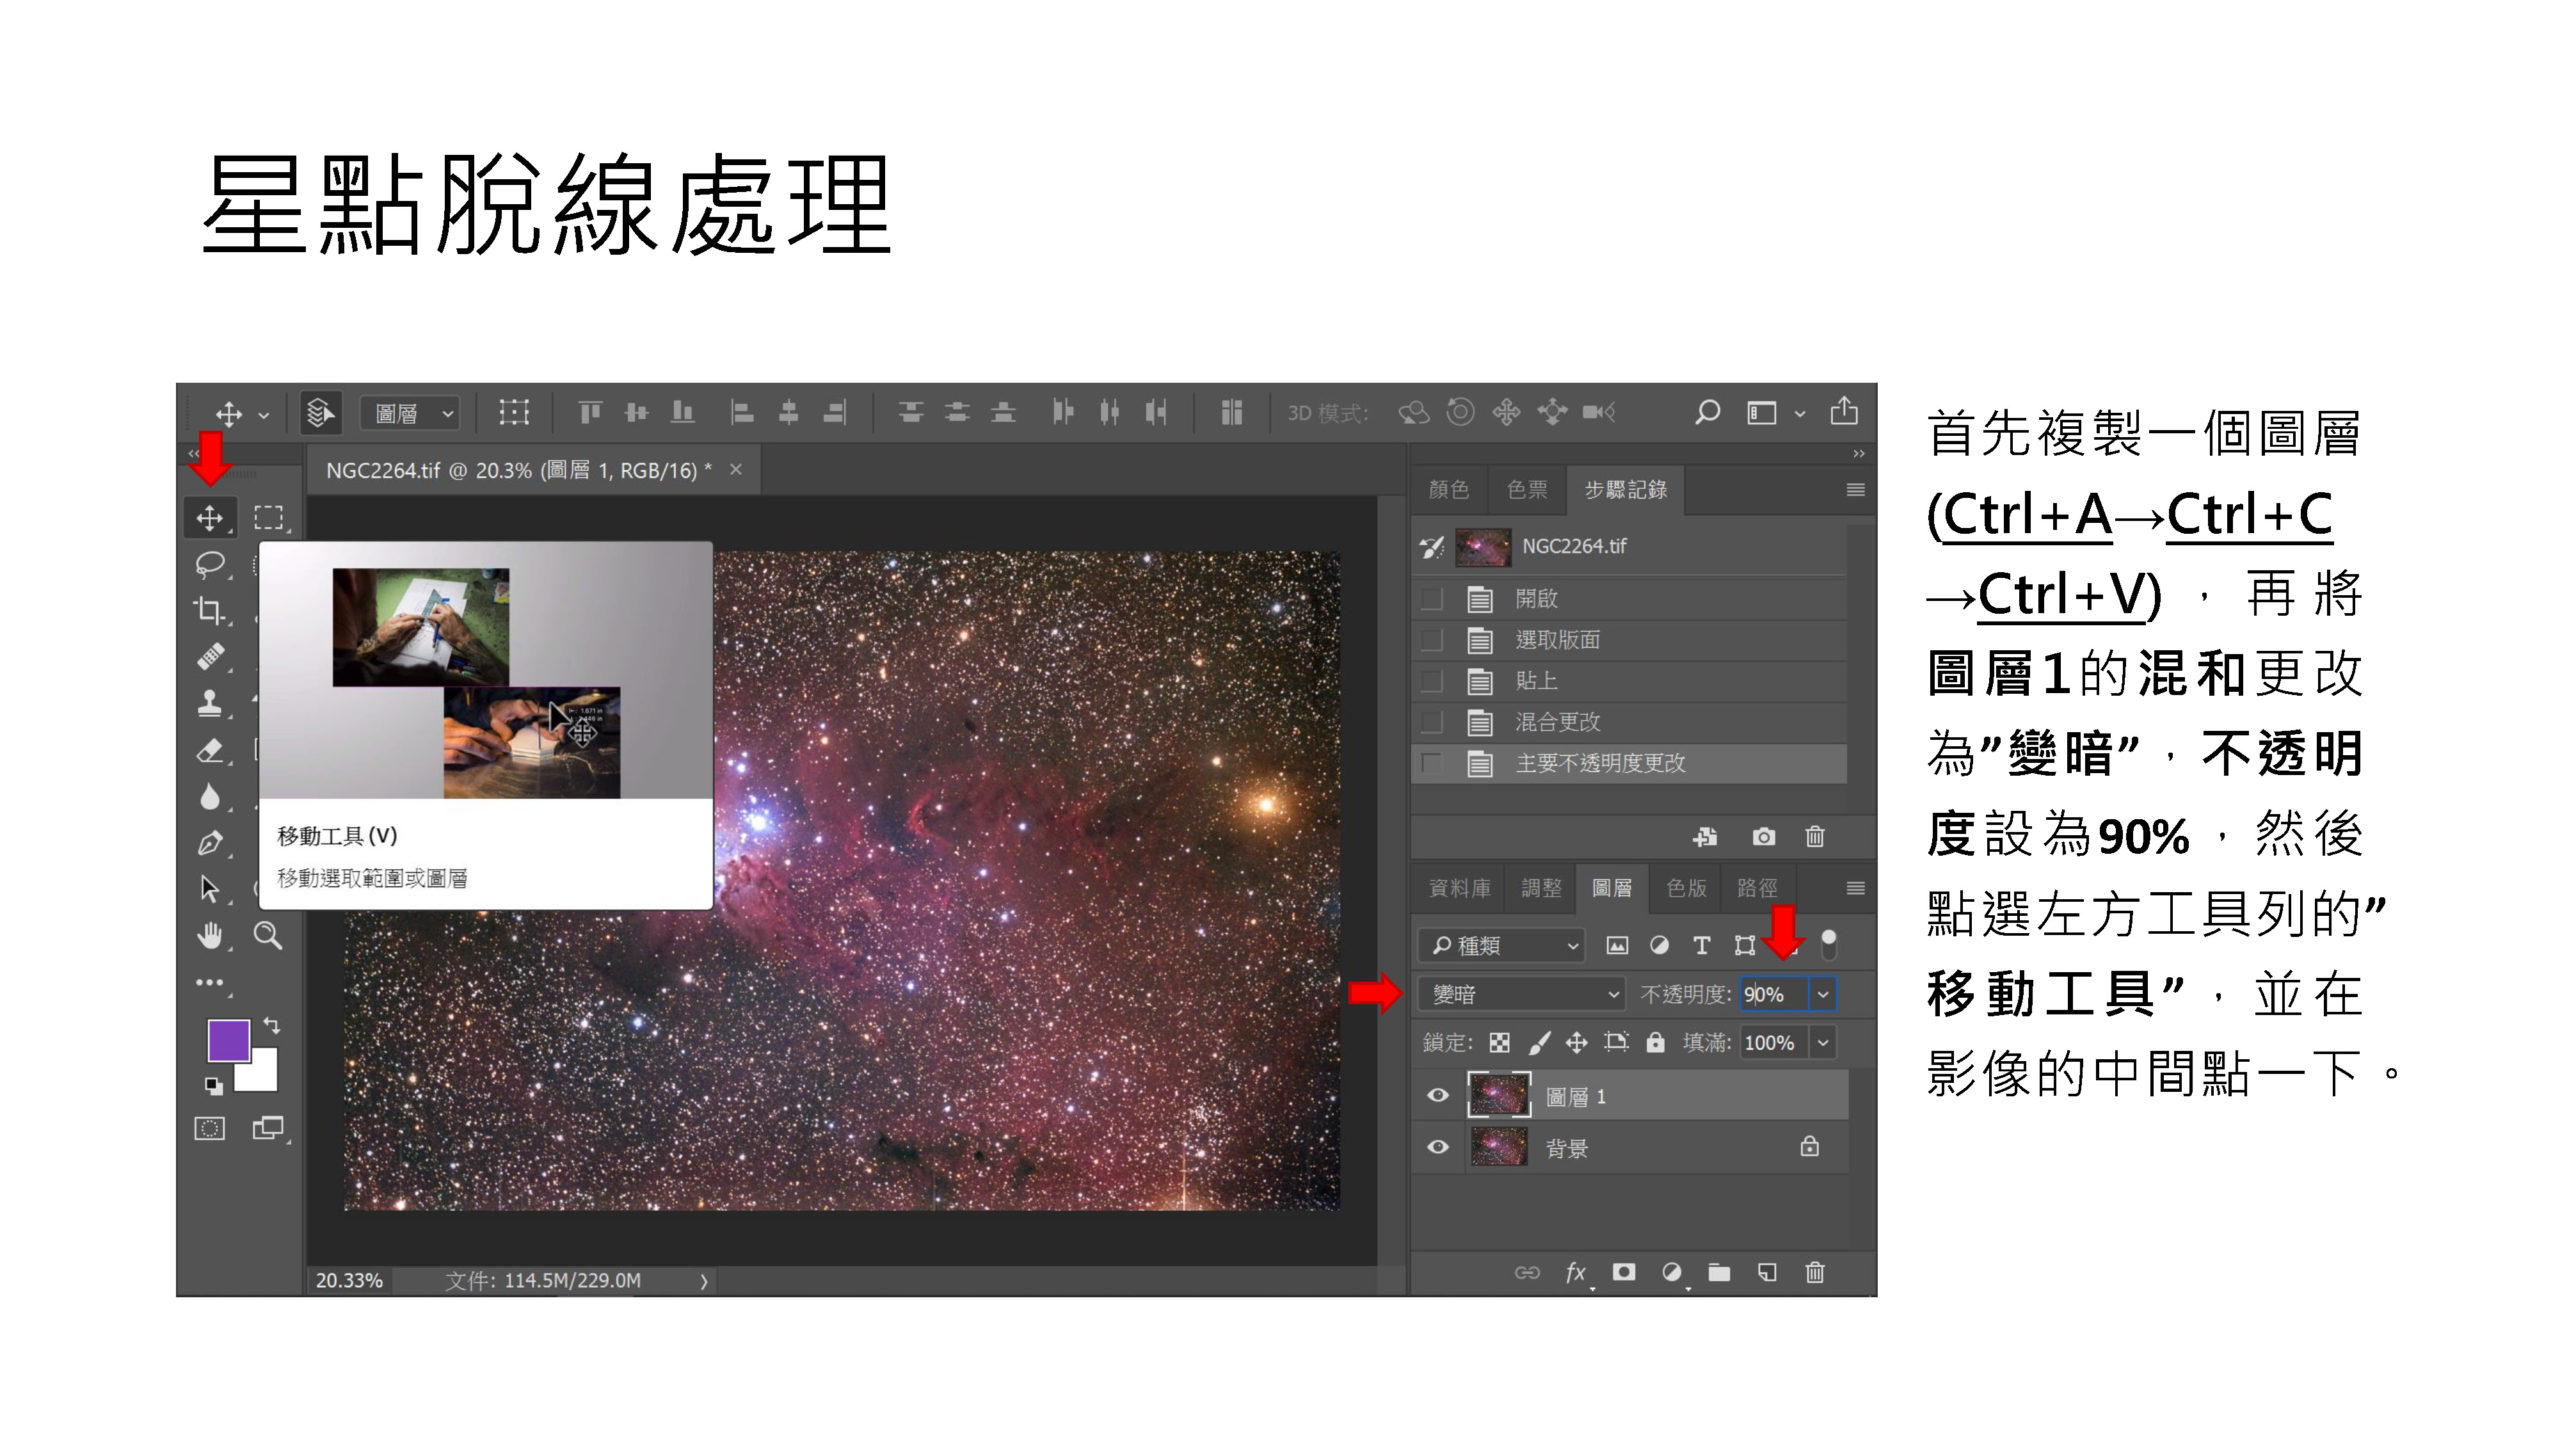Switch to the 調整 tab
This screenshot has width=2560, height=1440.
[1541, 888]
